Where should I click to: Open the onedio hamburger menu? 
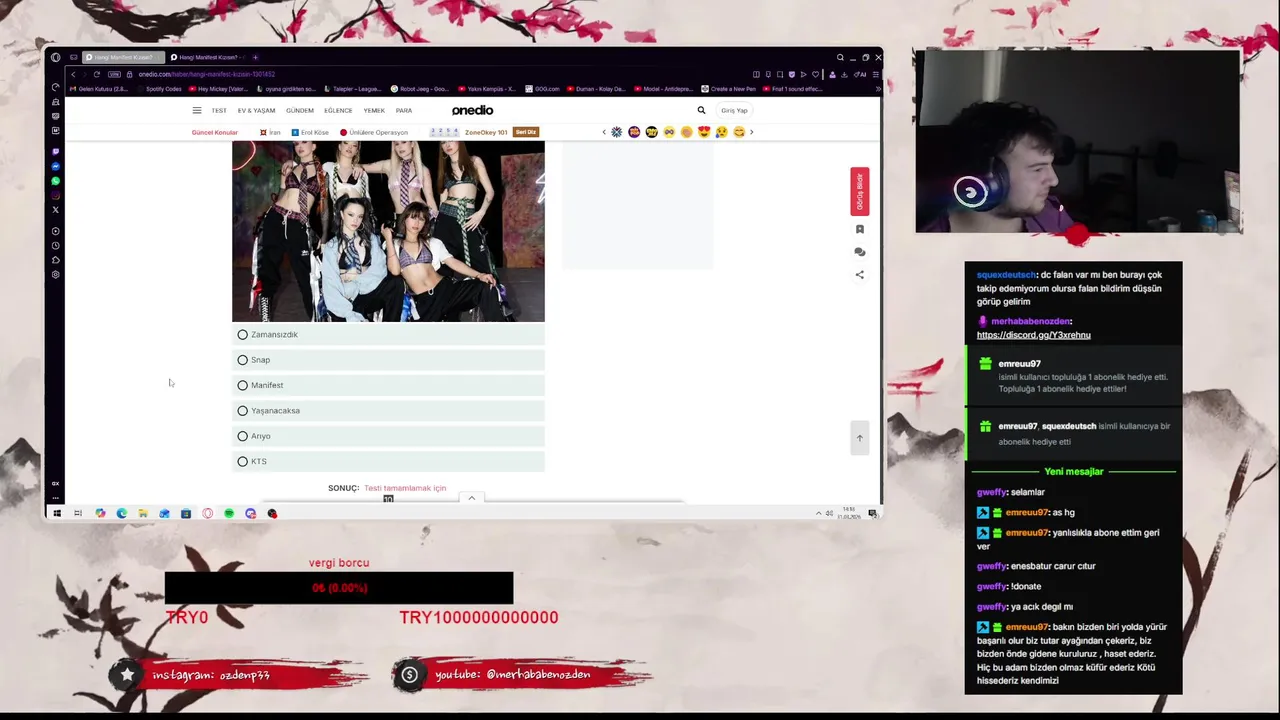(x=197, y=111)
